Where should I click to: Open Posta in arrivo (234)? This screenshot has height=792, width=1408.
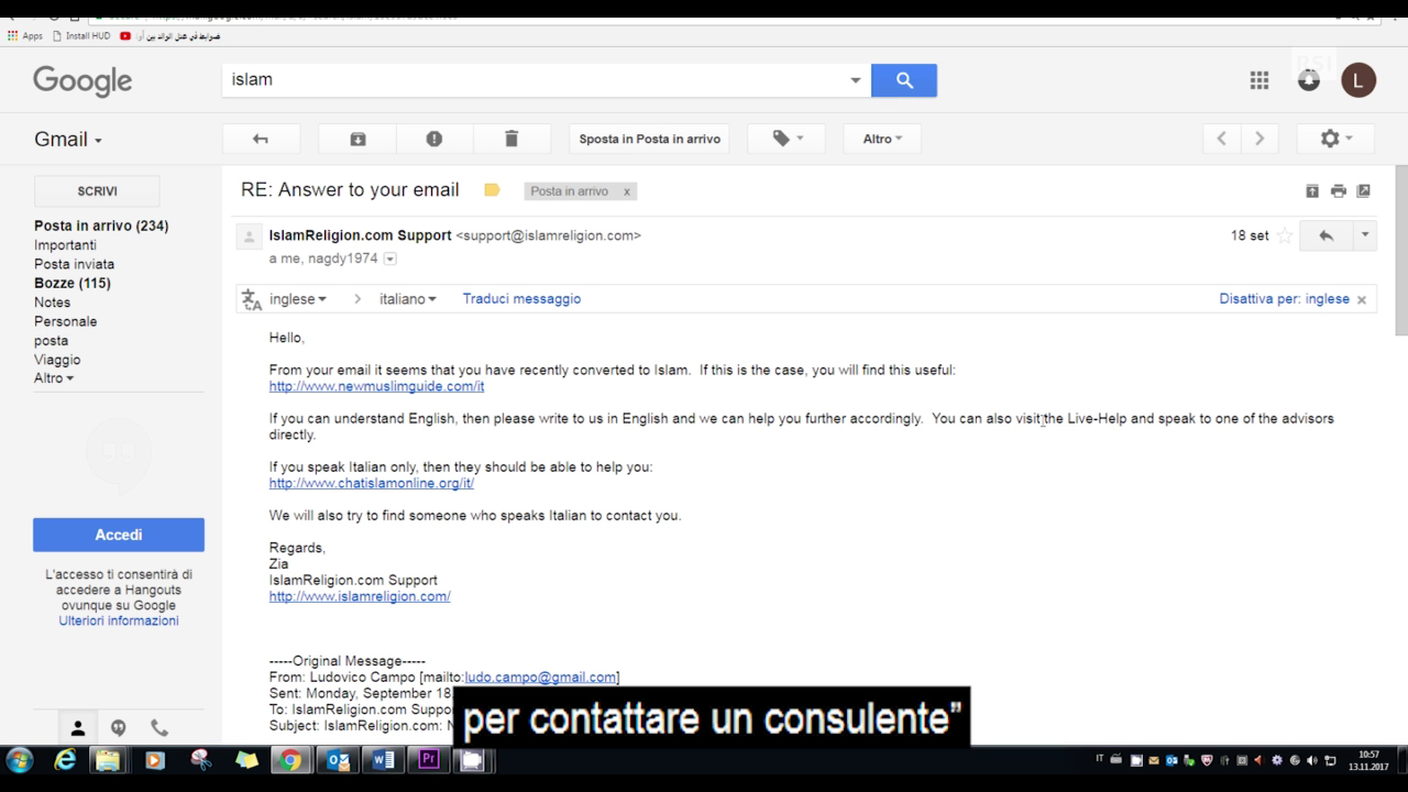pos(101,226)
